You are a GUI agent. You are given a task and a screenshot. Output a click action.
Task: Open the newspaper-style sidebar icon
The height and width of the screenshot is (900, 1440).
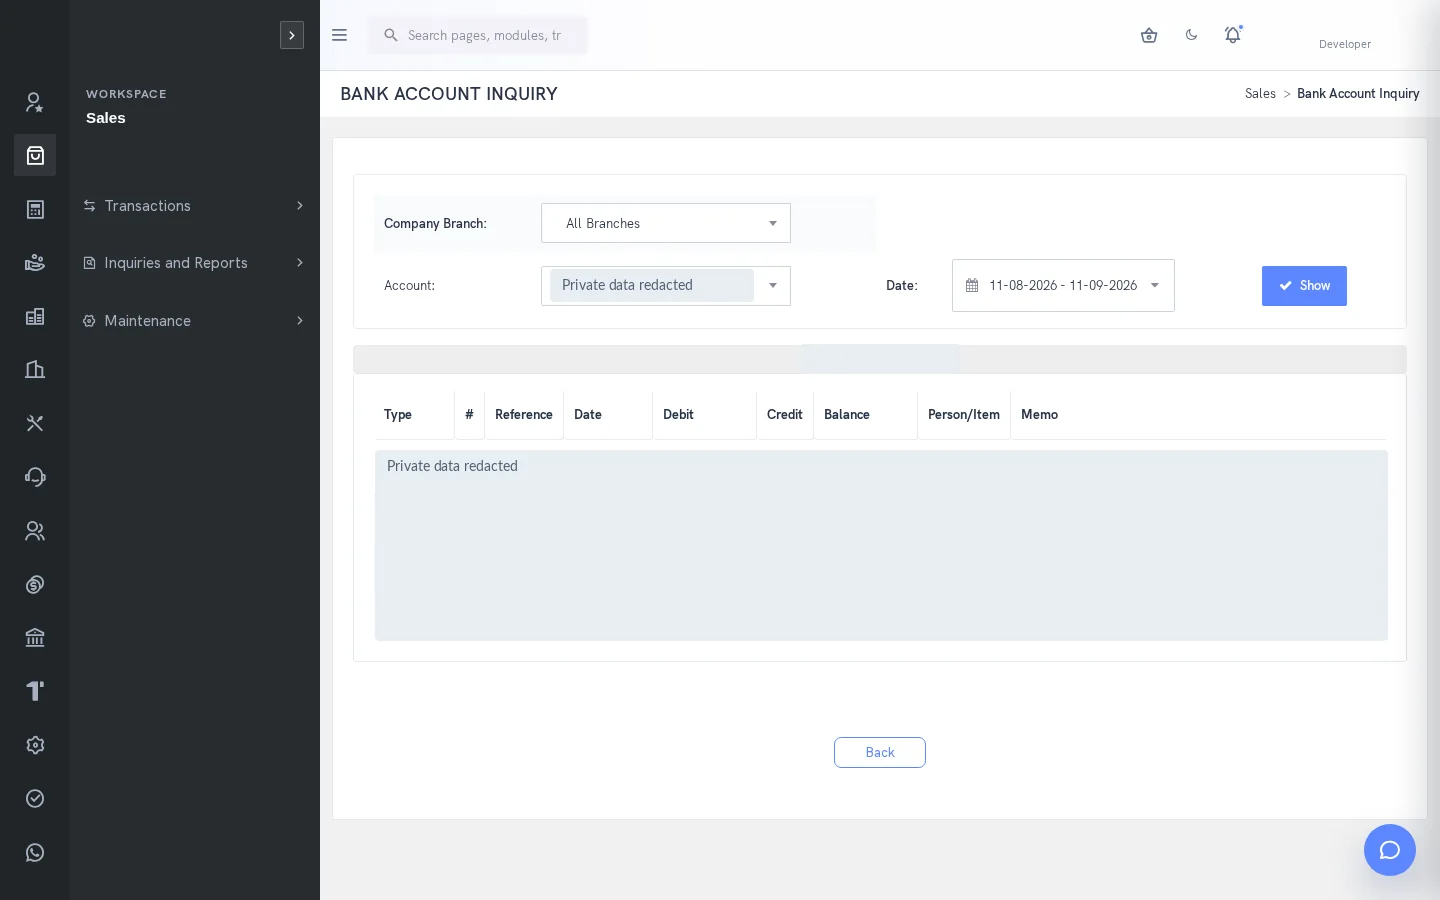click(x=35, y=316)
